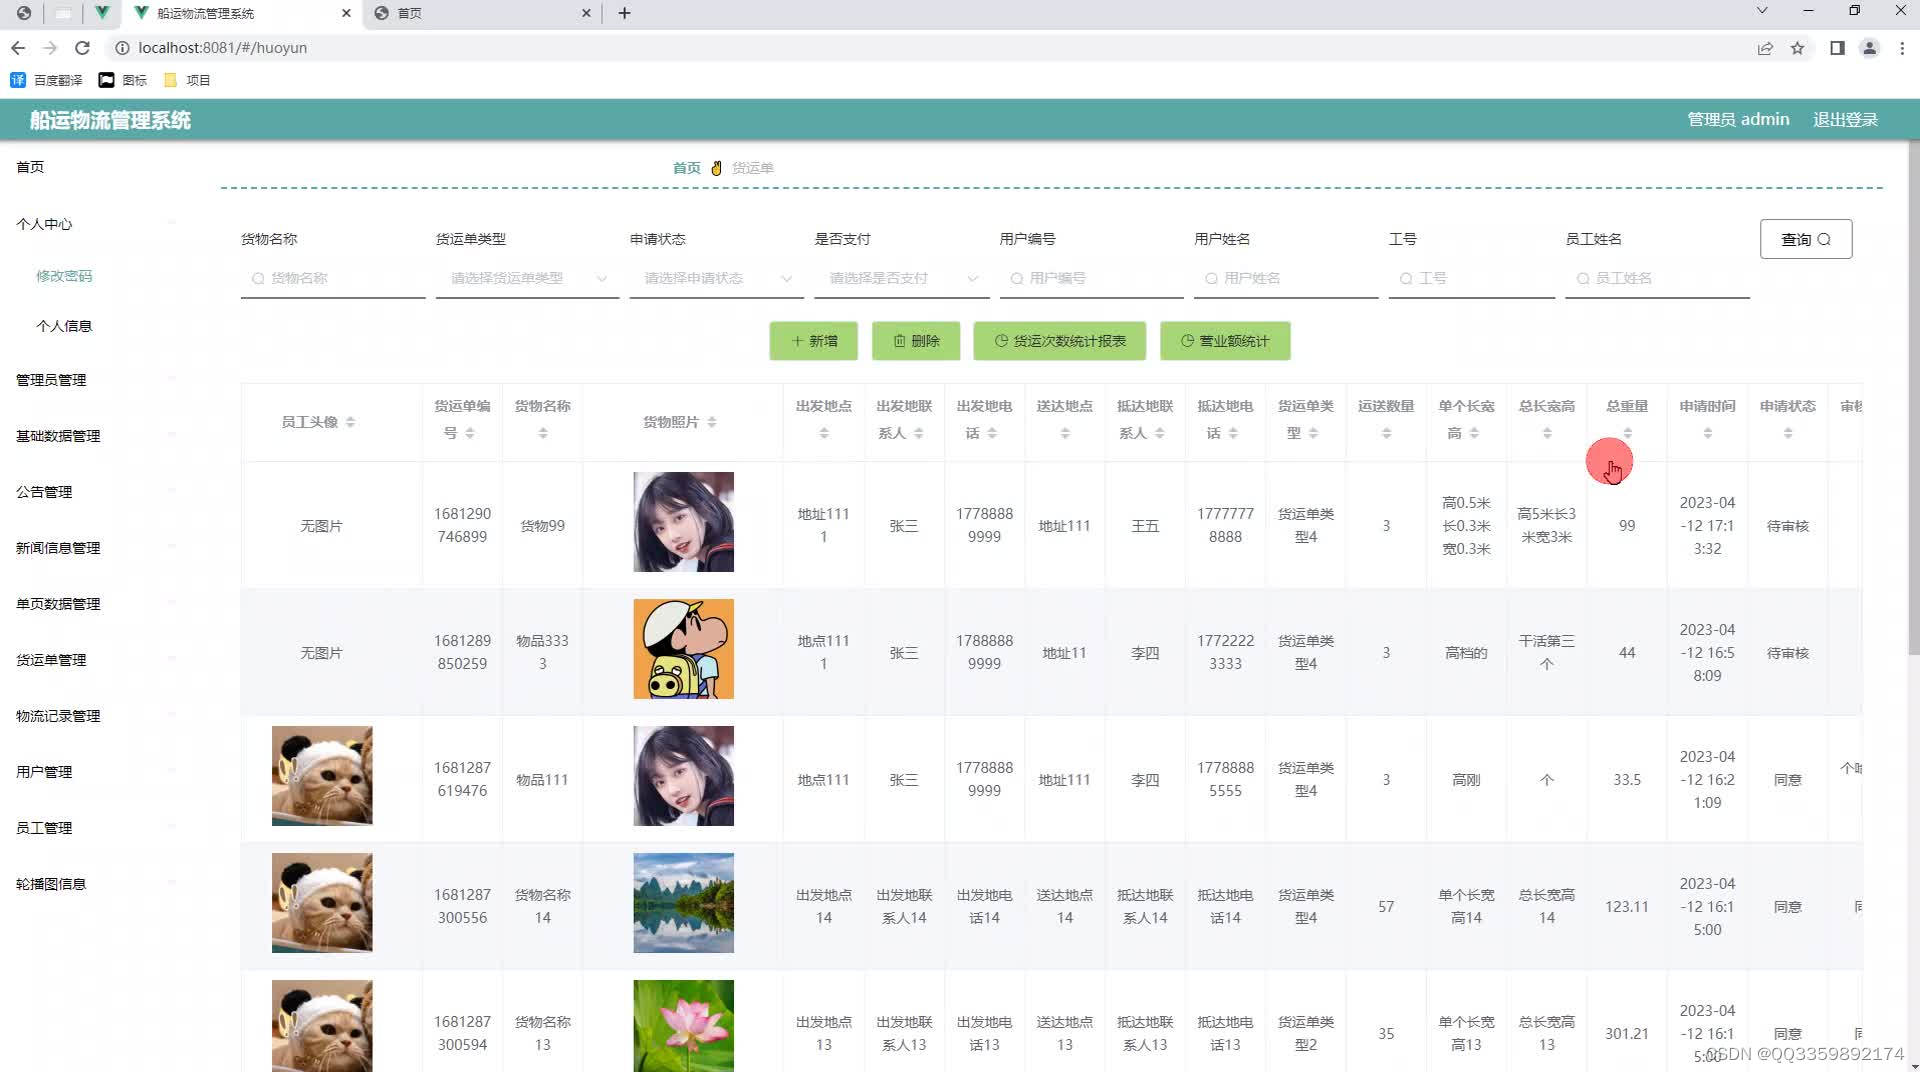The height and width of the screenshot is (1072, 1920).
Task: Open the cat avatar in 物品111 row
Action: (x=322, y=776)
